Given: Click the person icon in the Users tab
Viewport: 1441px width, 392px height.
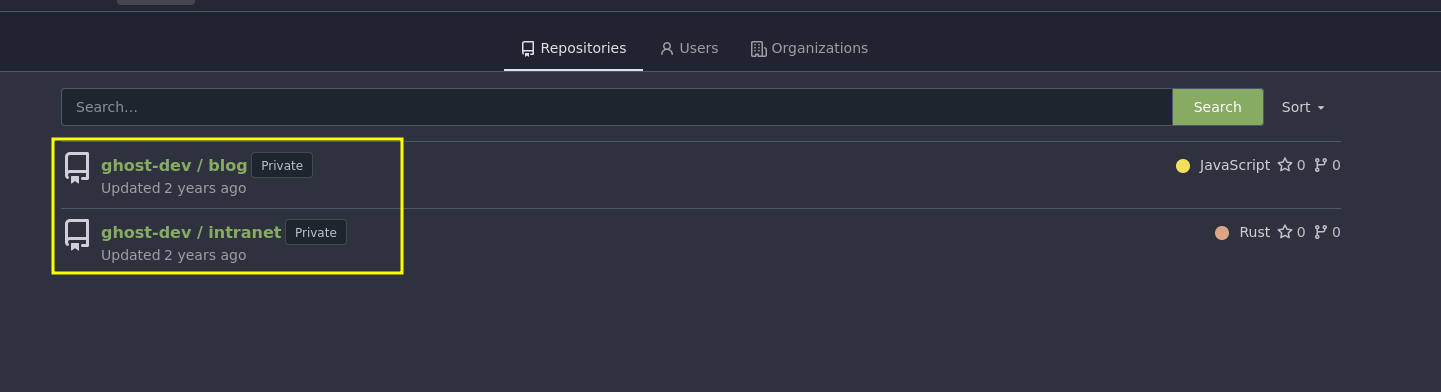Looking at the screenshot, I should point(667,48).
